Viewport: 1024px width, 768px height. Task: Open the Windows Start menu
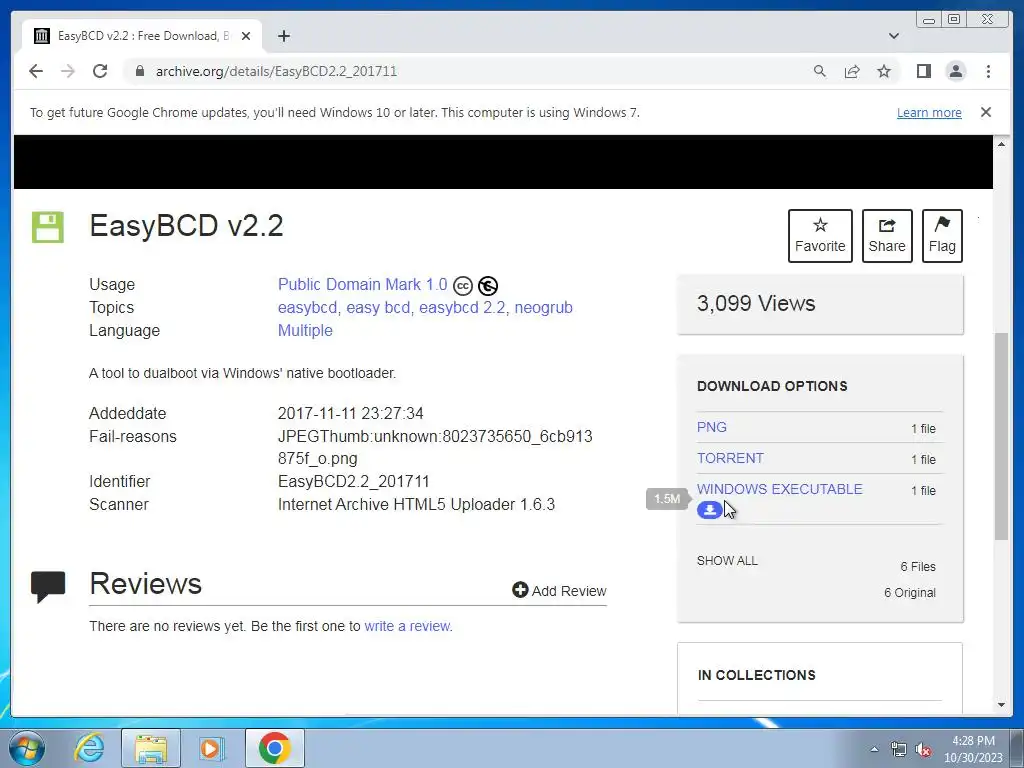26,748
